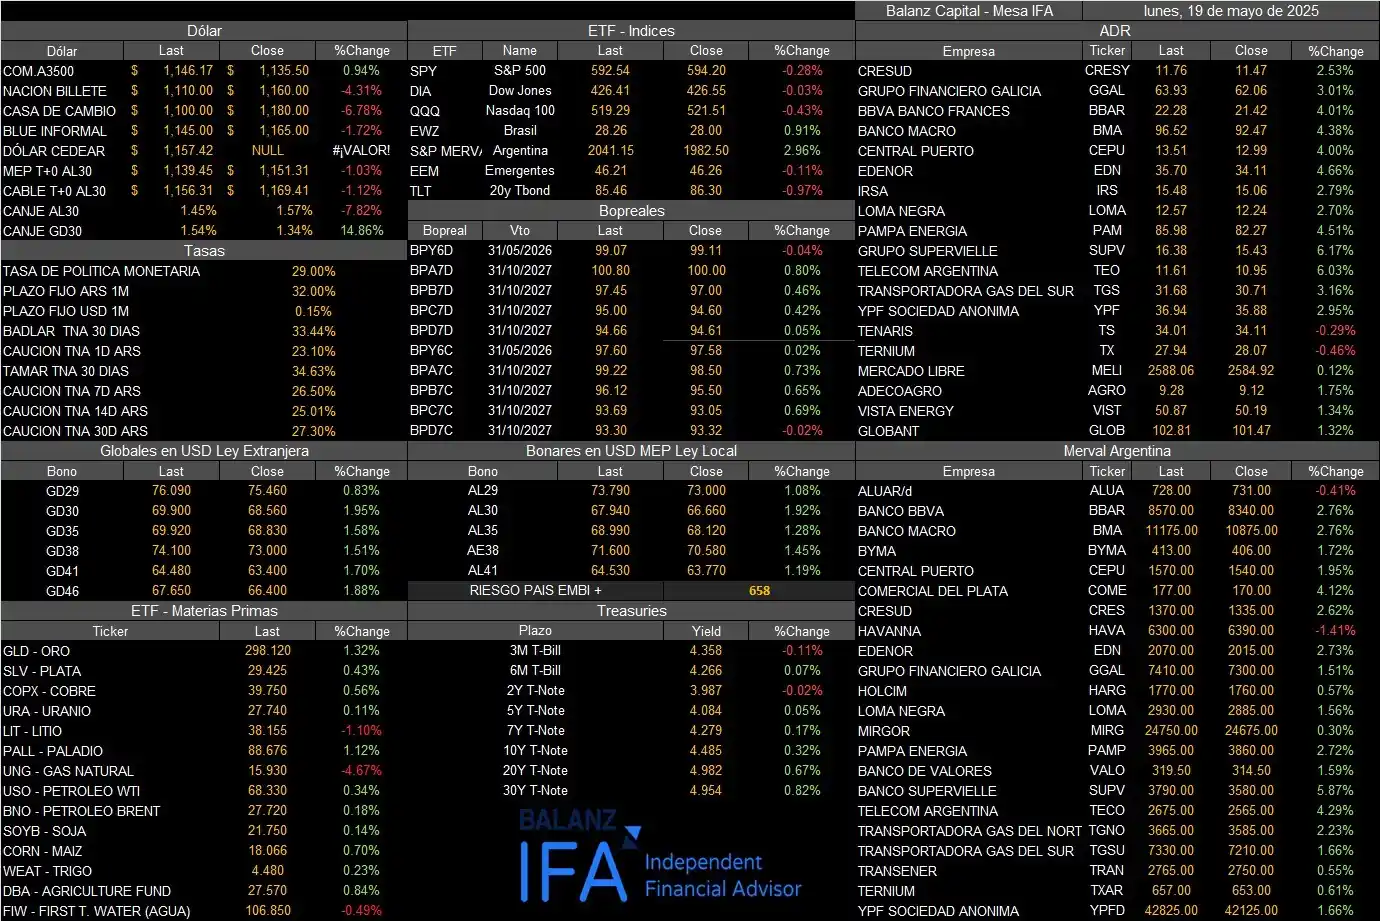Click the ETF - Indices section header
The image size is (1380, 921).
point(631,31)
